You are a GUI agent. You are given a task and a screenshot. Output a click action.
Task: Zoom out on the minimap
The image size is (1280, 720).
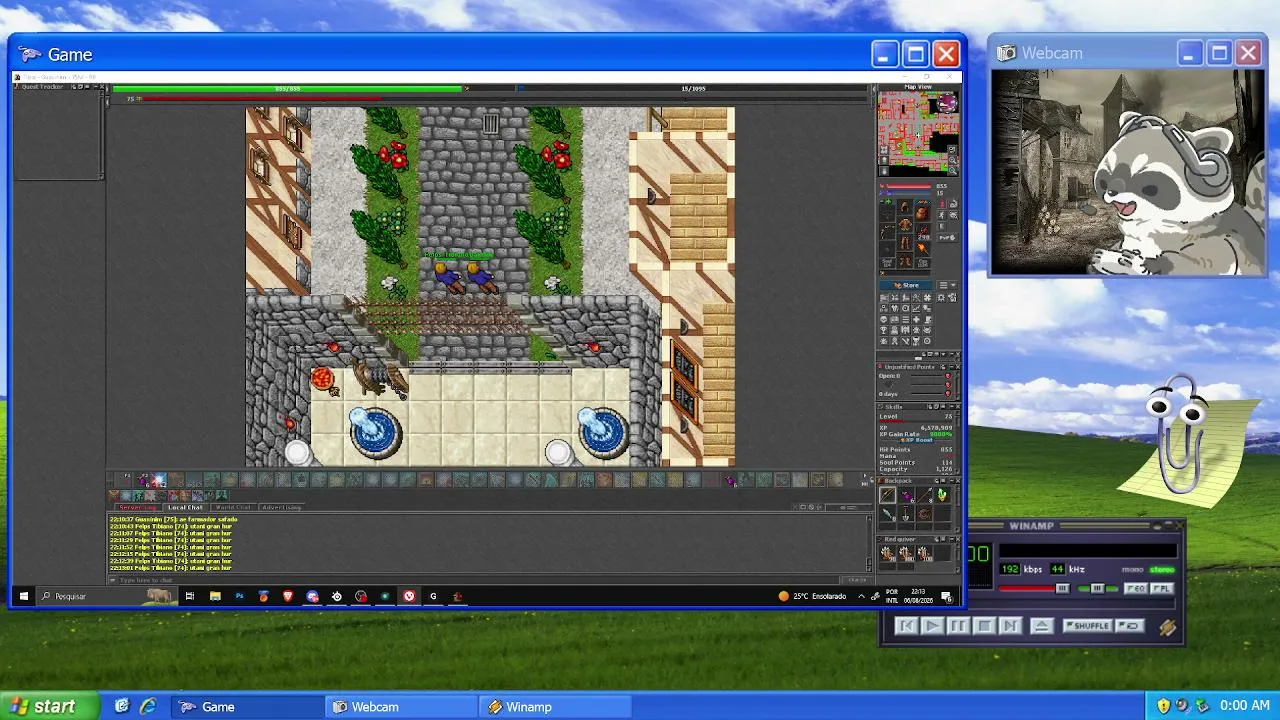[x=953, y=170]
